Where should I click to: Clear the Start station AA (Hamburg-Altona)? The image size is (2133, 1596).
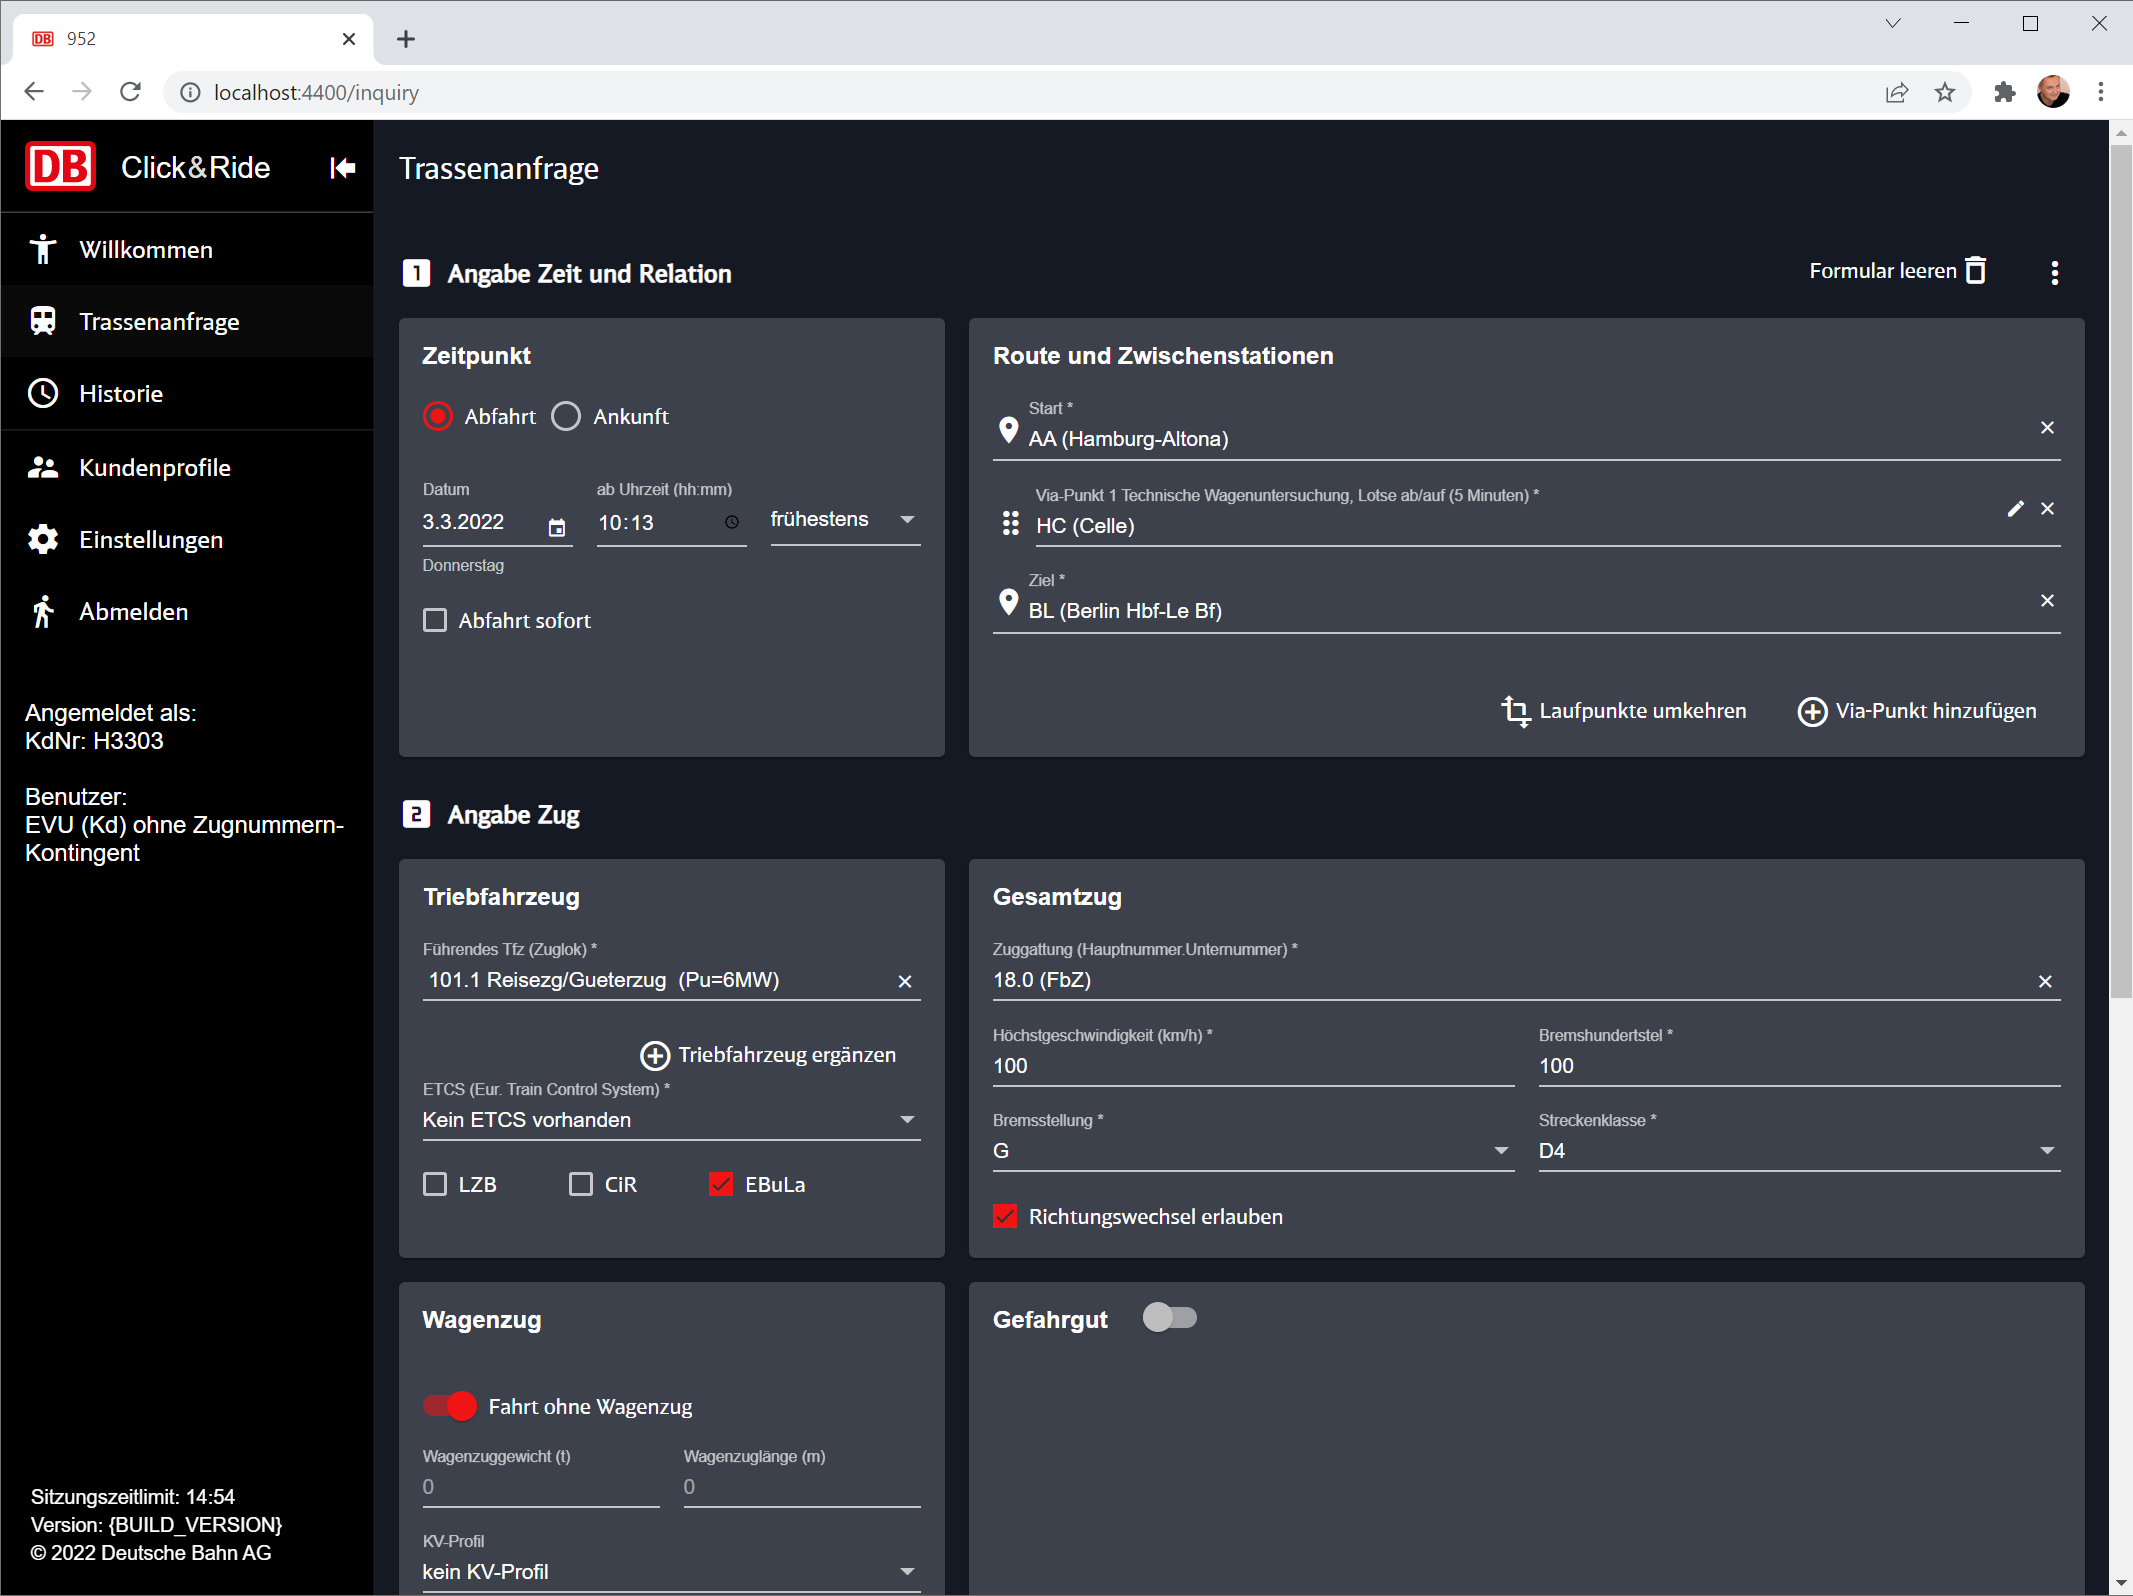[x=2047, y=428]
